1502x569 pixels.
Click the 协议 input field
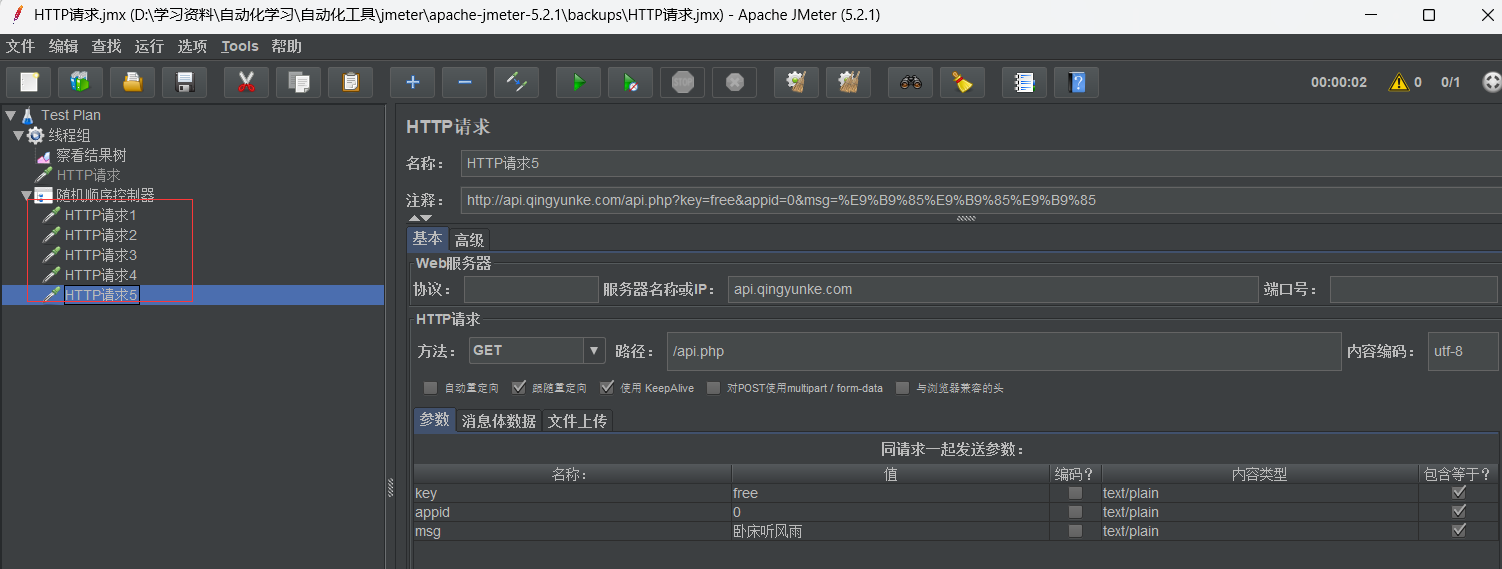coord(531,289)
